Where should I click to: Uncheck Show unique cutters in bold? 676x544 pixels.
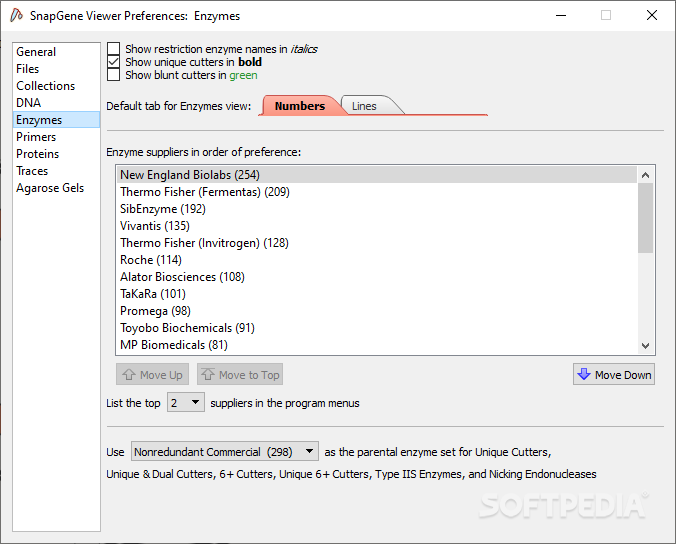pyautogui.click(x=113, y=62)
